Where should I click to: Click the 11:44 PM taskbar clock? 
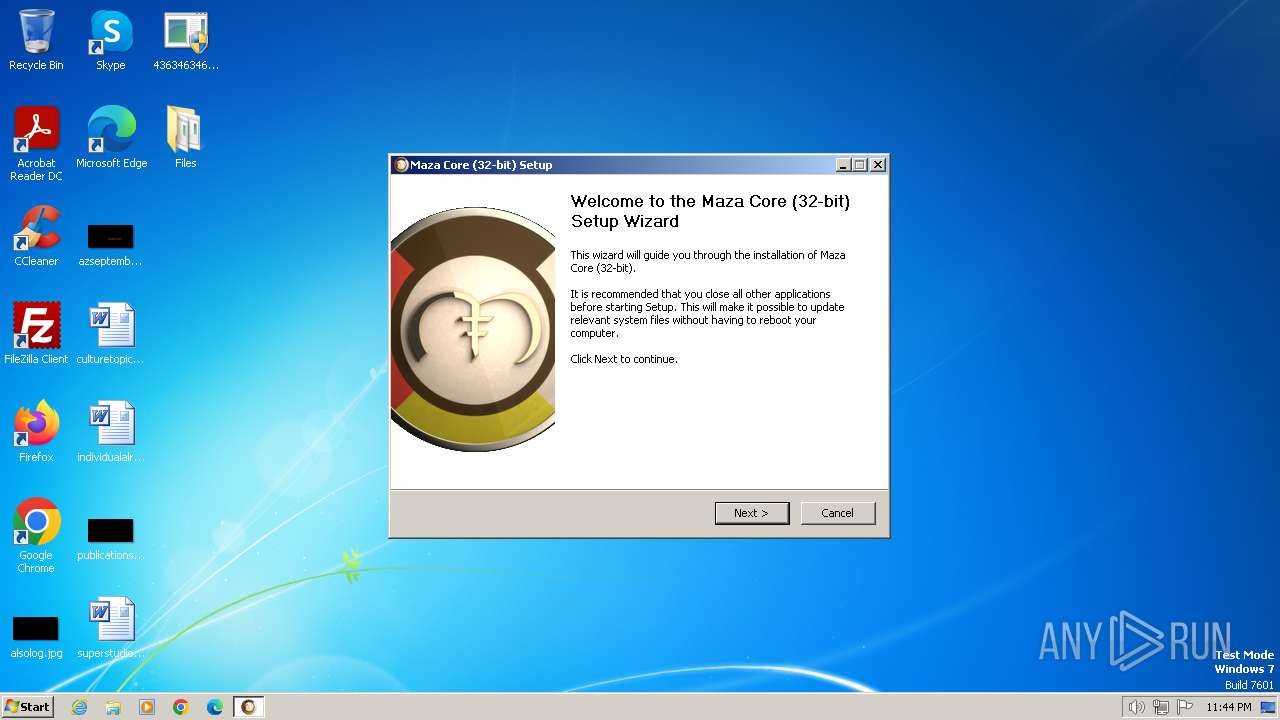pyautogui.click(x=1229, y=707)
